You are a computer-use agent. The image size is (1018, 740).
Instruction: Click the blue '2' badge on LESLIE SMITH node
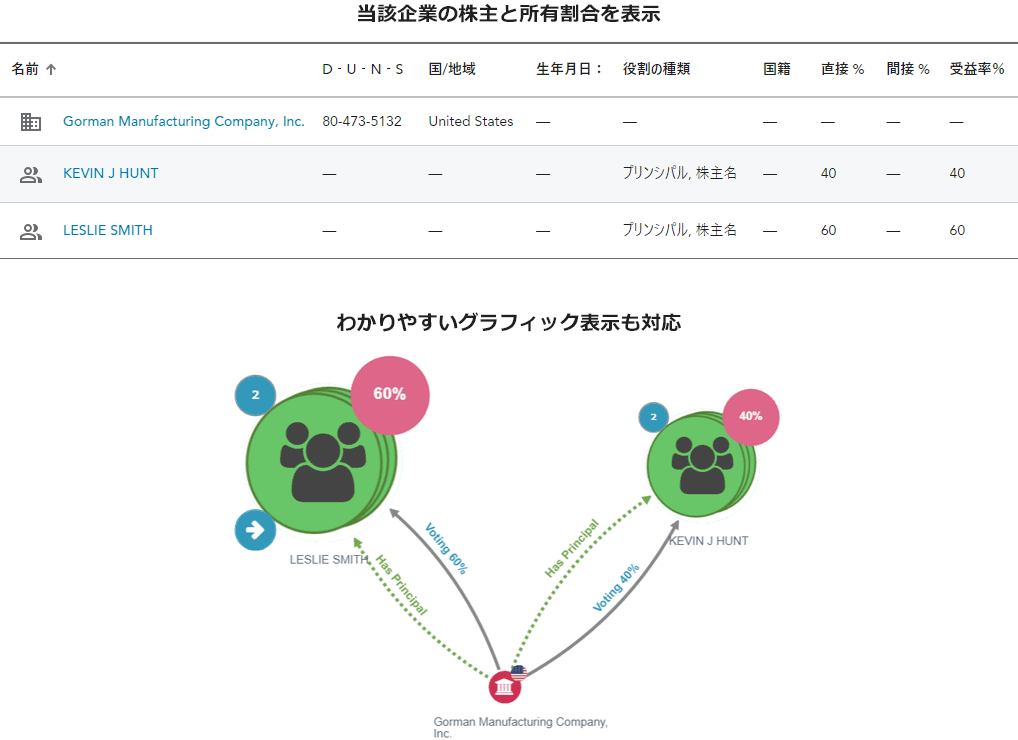point(255,395)
